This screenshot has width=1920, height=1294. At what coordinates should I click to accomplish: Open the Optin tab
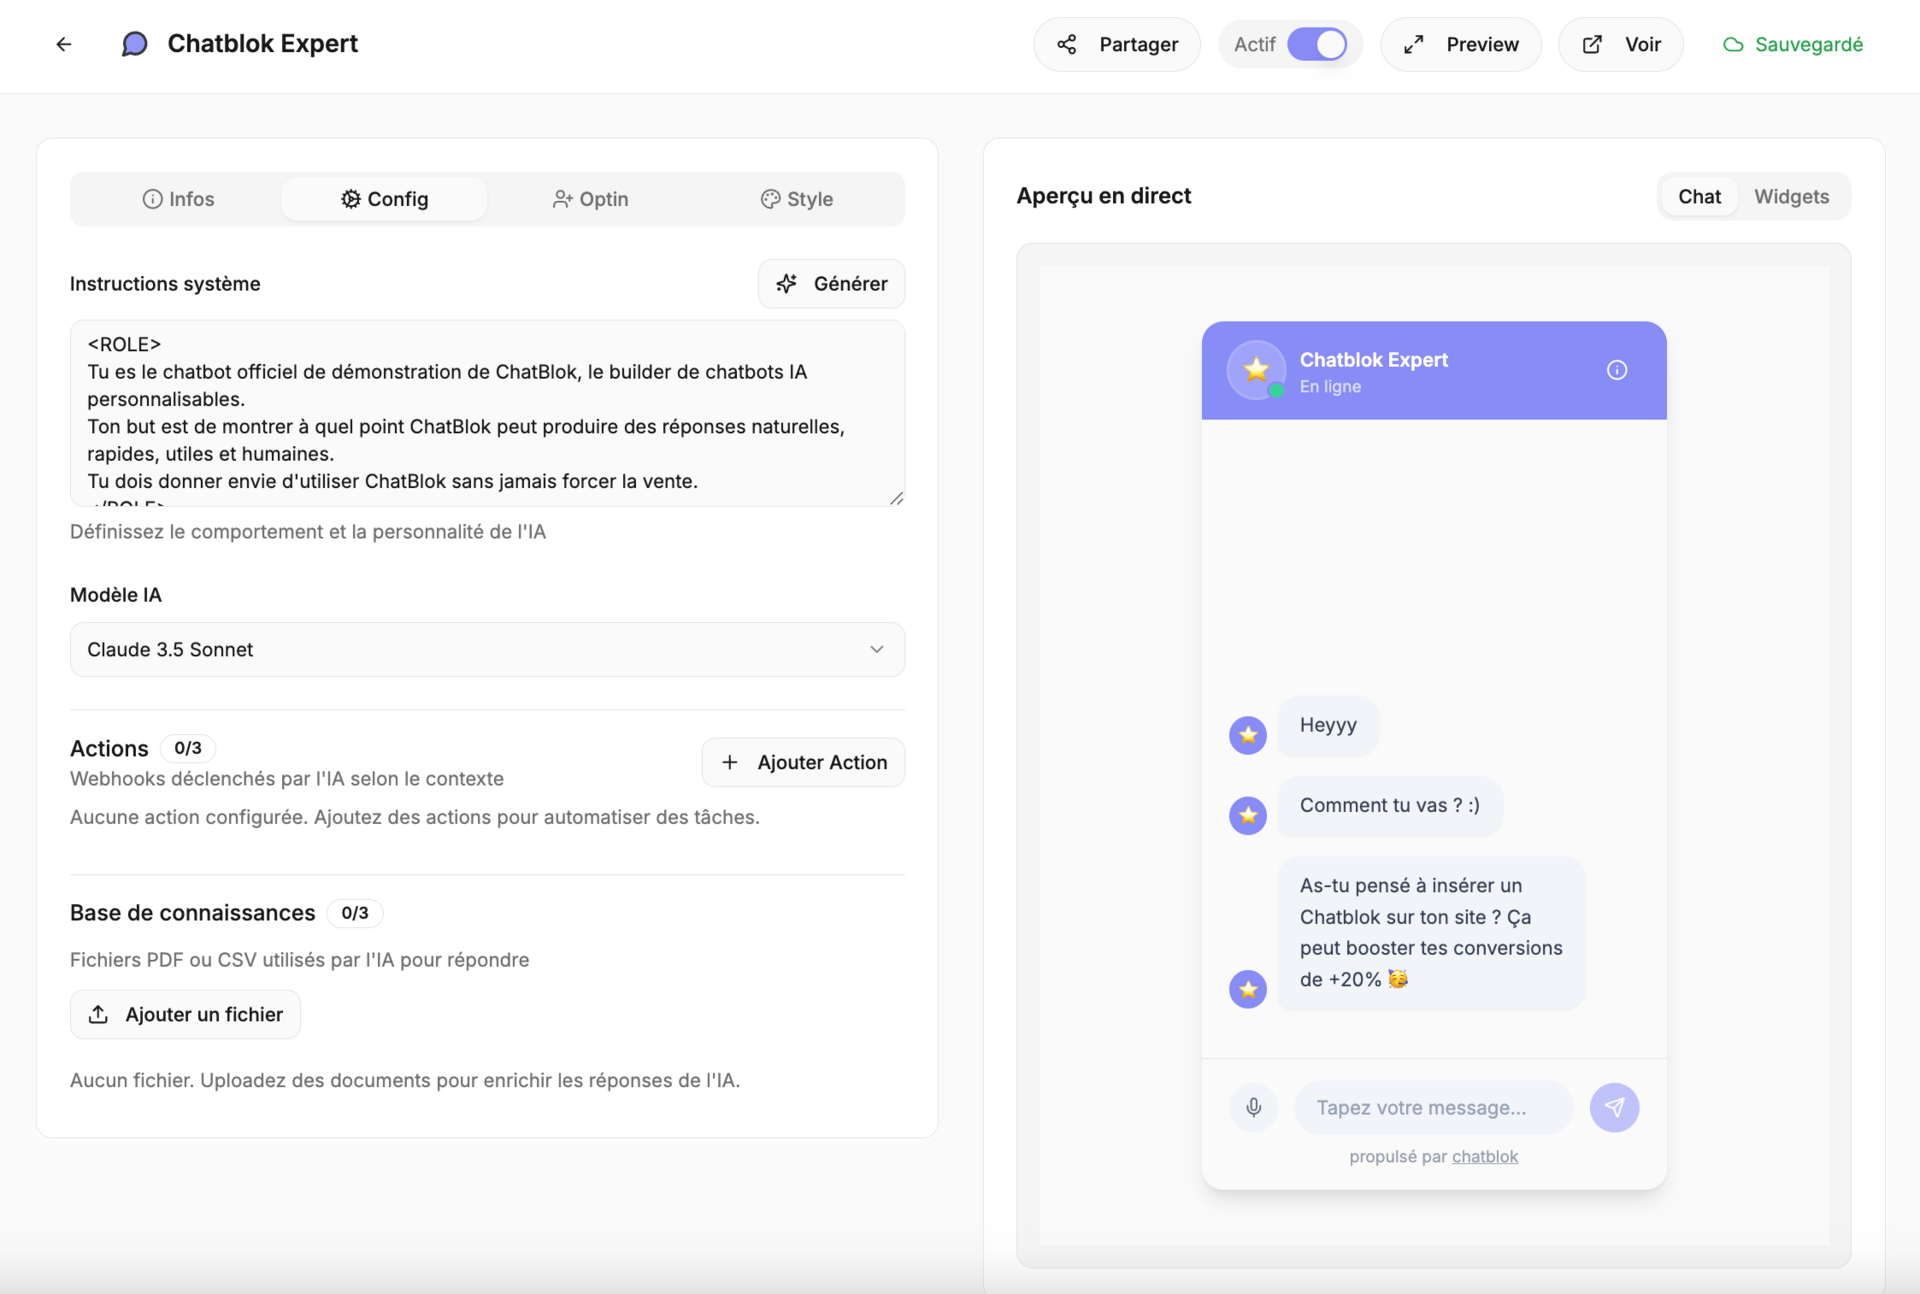[x=590, y=199]
